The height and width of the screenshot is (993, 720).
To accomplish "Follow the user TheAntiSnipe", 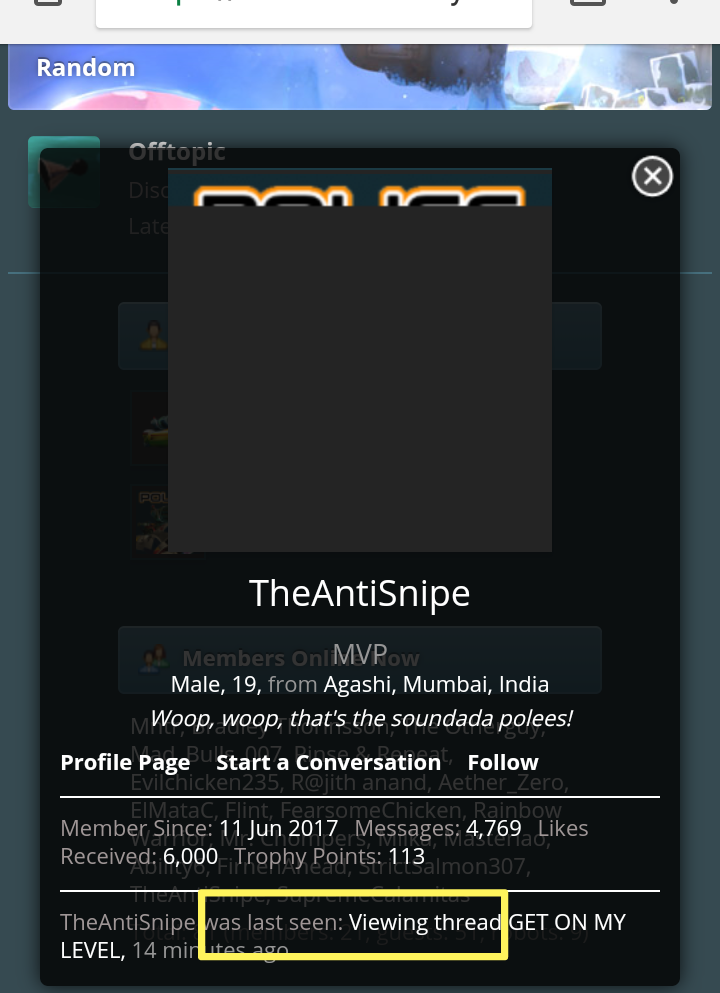I will pyautogui.click(x=503, y=762).
